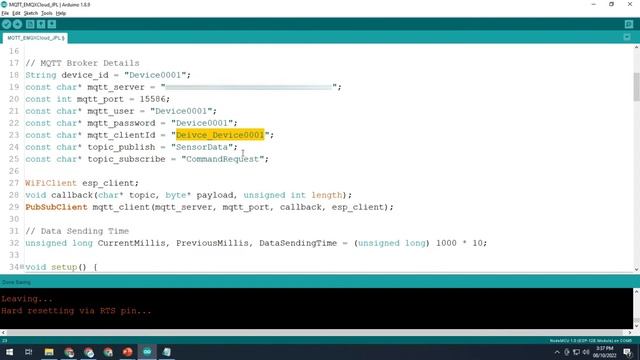Screen dimensions: 640x360
Task: Click the Verify sketch checkmark button
Action: (x=7, y=24)
